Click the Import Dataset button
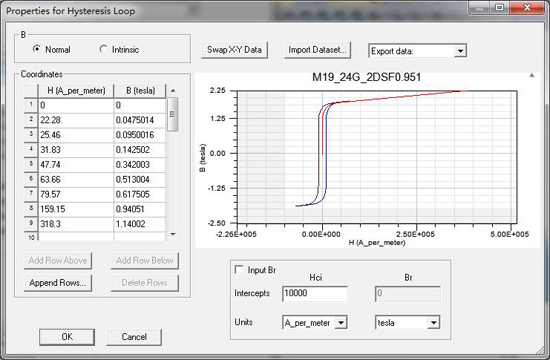550x360 pixels. (x=317, y=50)
